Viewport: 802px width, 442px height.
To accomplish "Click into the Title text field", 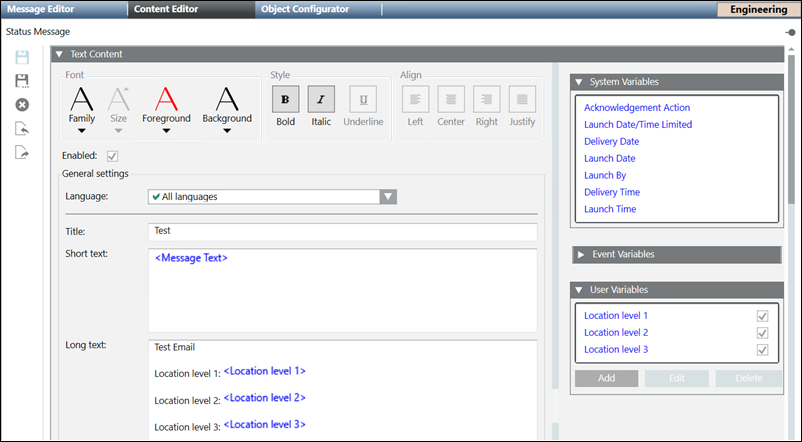I will pyautogui.click(x=342, y=231).
